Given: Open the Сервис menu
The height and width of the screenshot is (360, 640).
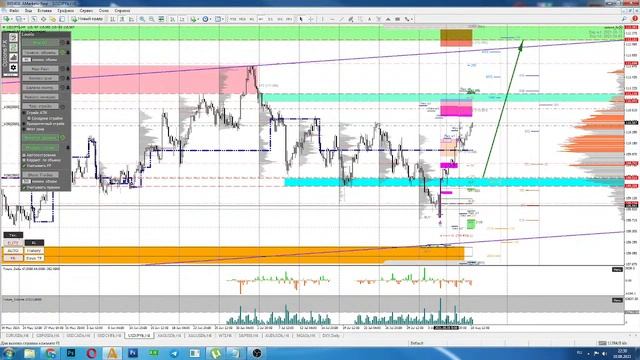Looking at the screenshot, I should point(86,11).
